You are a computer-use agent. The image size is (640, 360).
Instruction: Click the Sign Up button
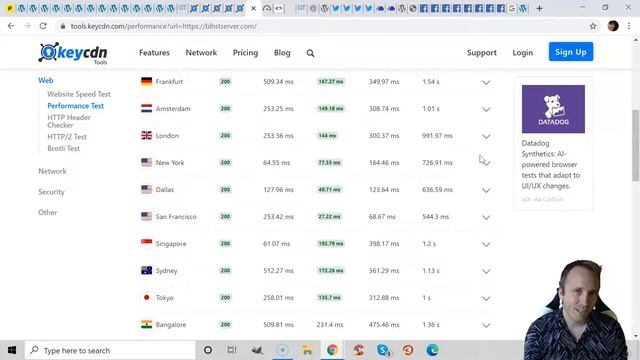click(x=571, y=52)
